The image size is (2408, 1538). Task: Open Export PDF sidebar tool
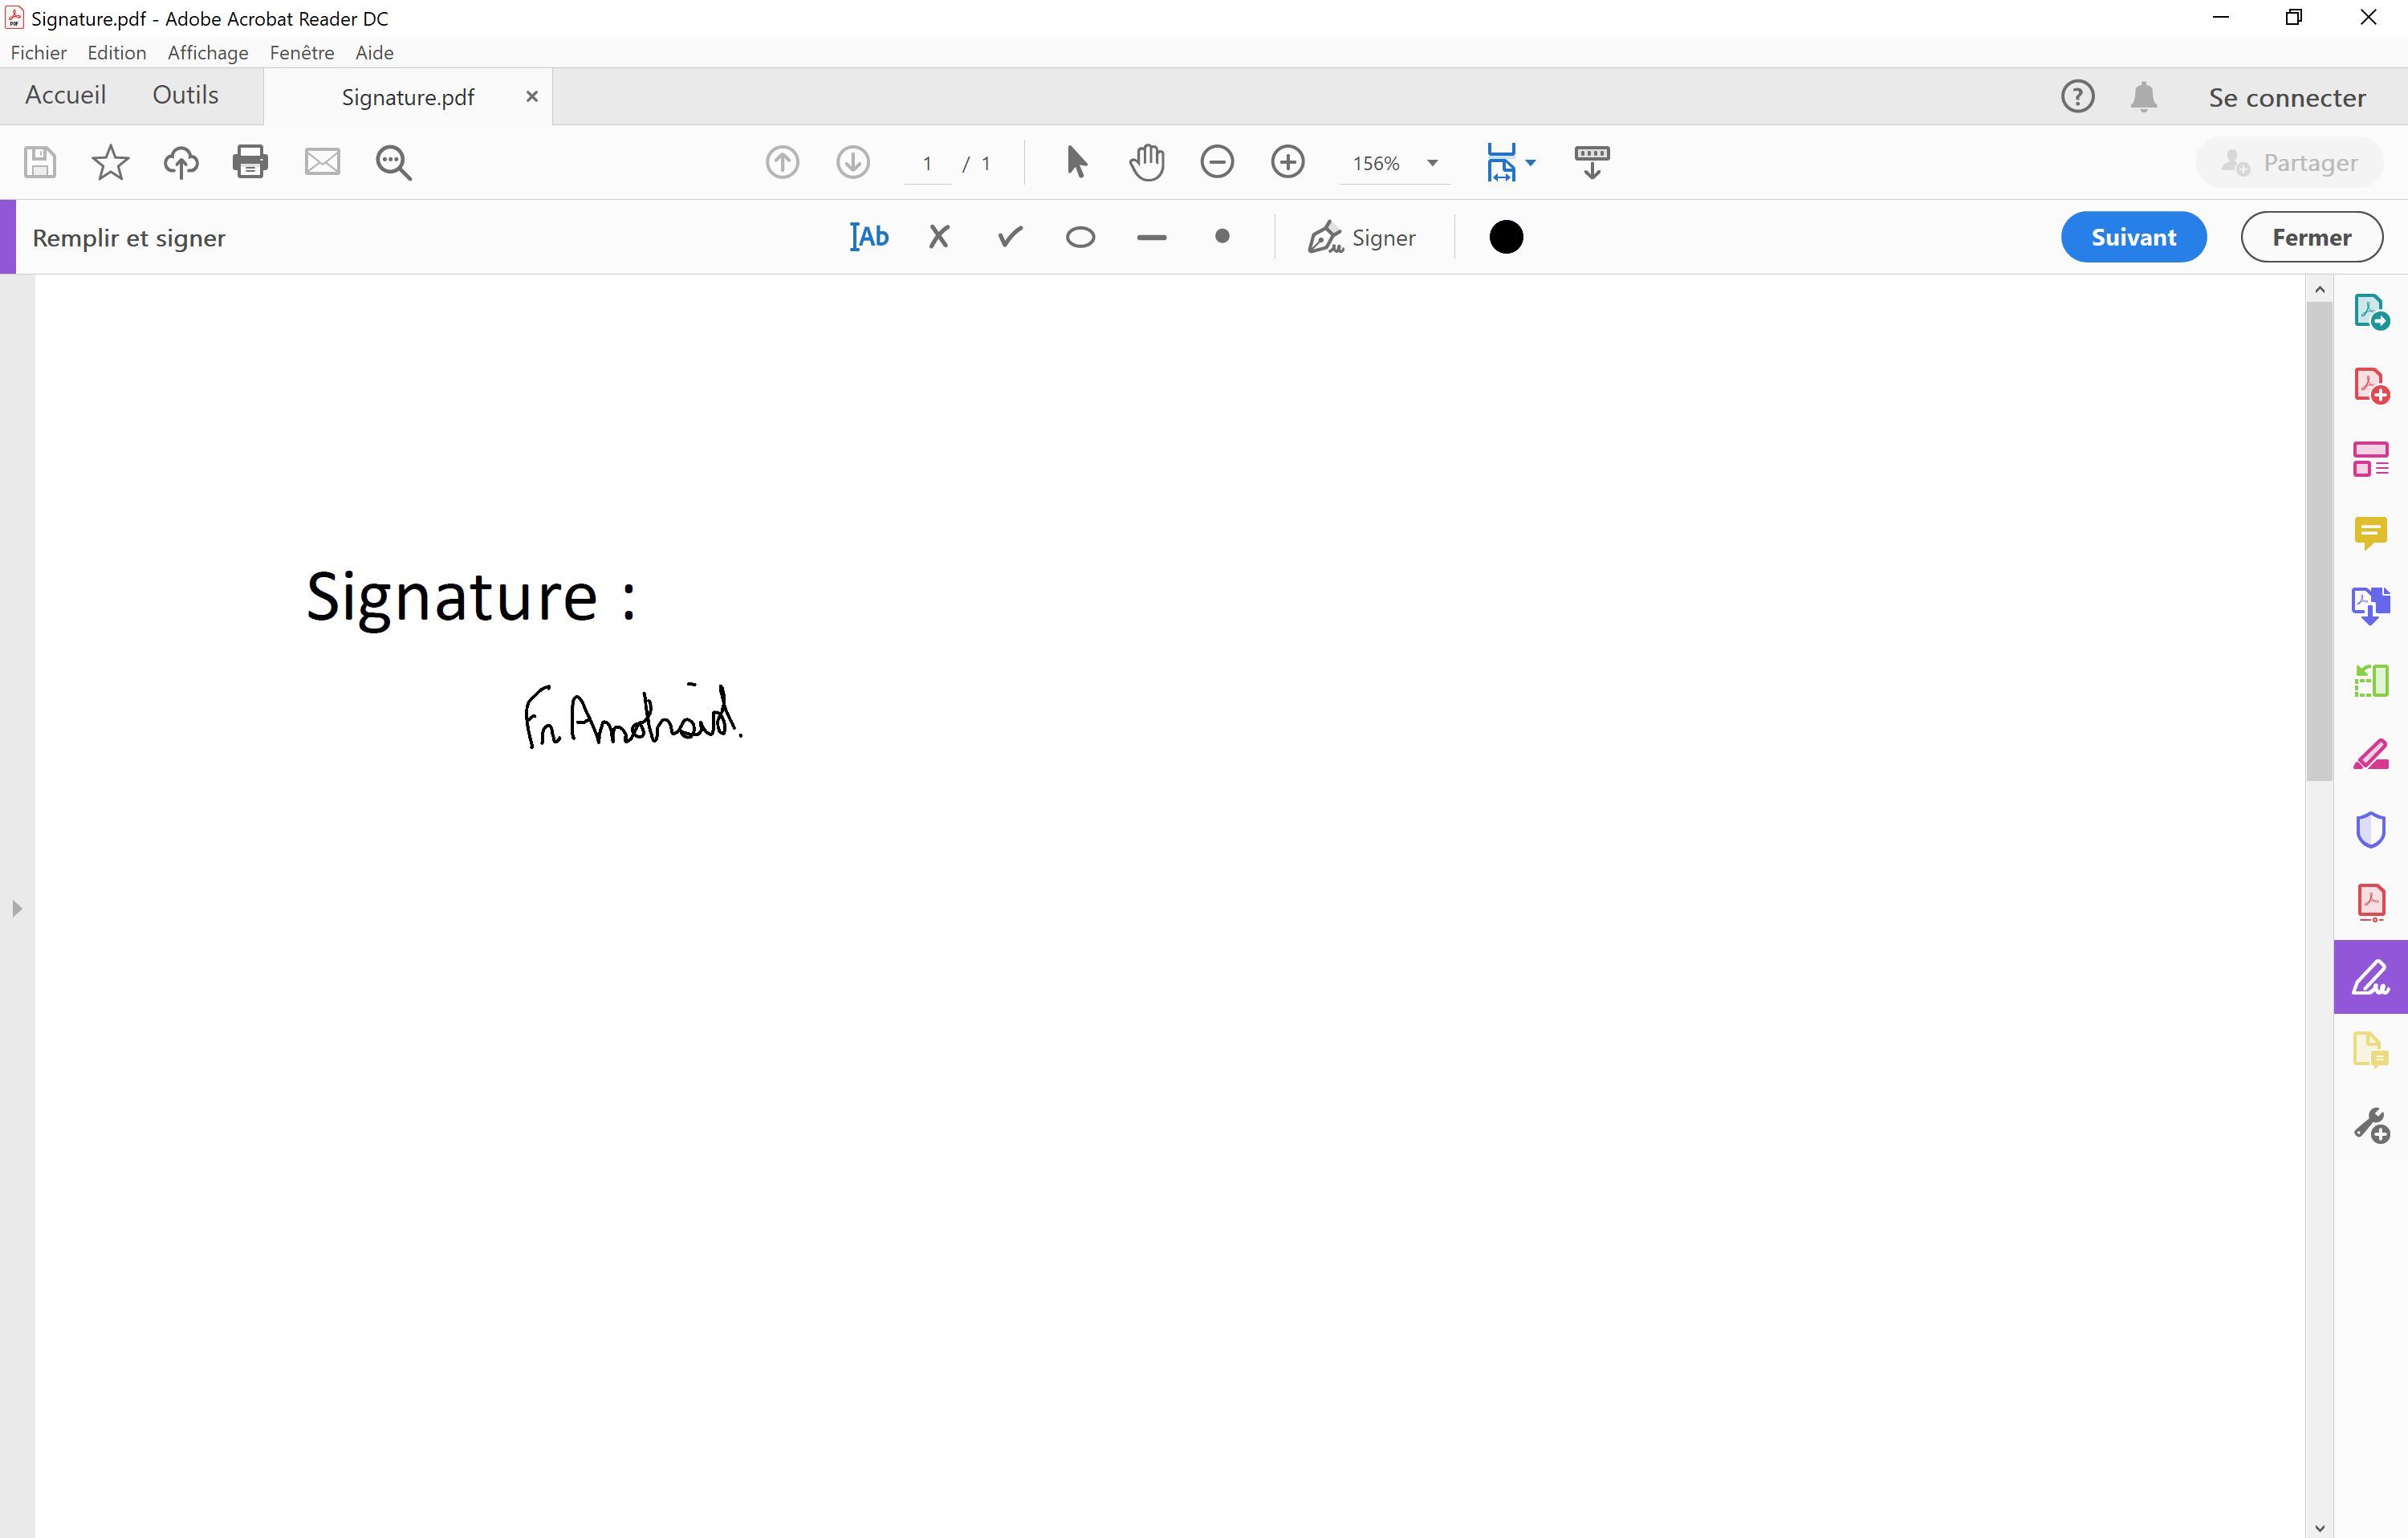click(2371, 312)
